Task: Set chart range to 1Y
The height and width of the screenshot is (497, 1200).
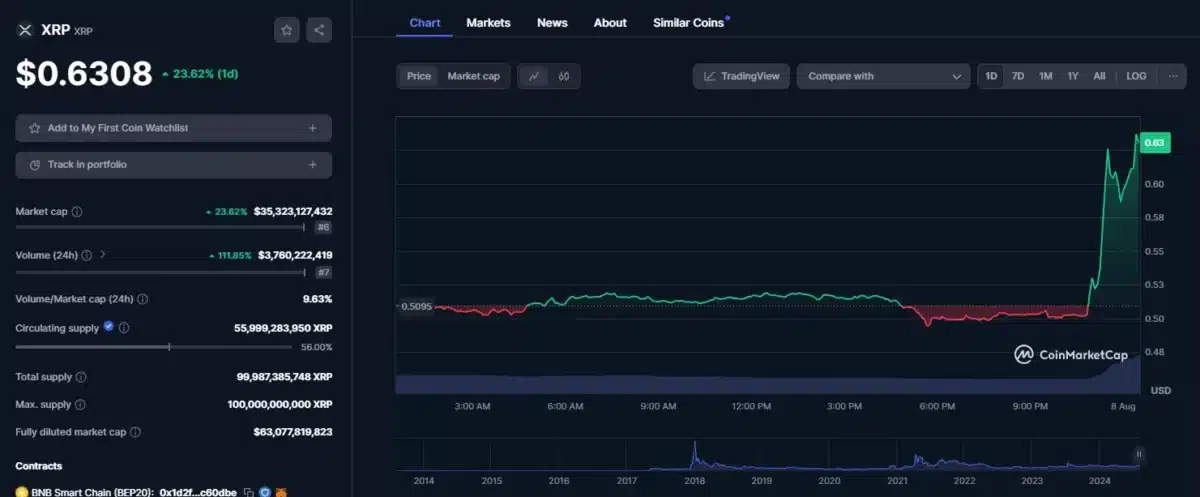Action: tap(1073, 76)
